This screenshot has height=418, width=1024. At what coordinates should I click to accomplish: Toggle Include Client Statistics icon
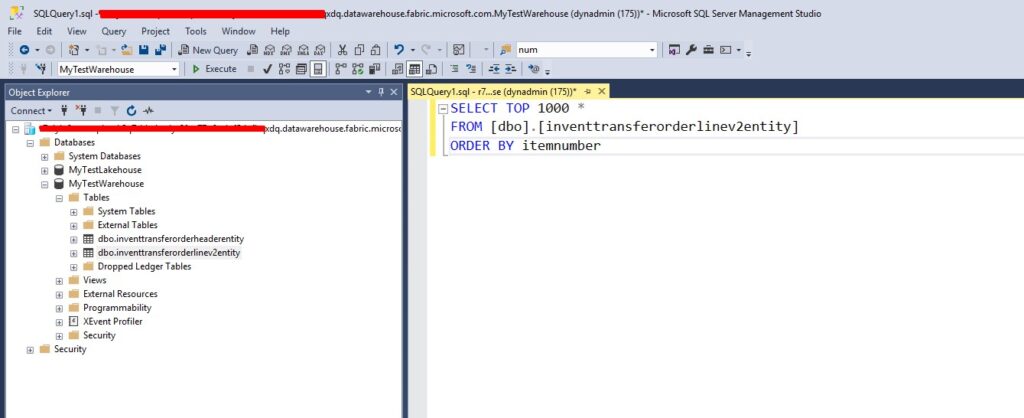point(374,69)
